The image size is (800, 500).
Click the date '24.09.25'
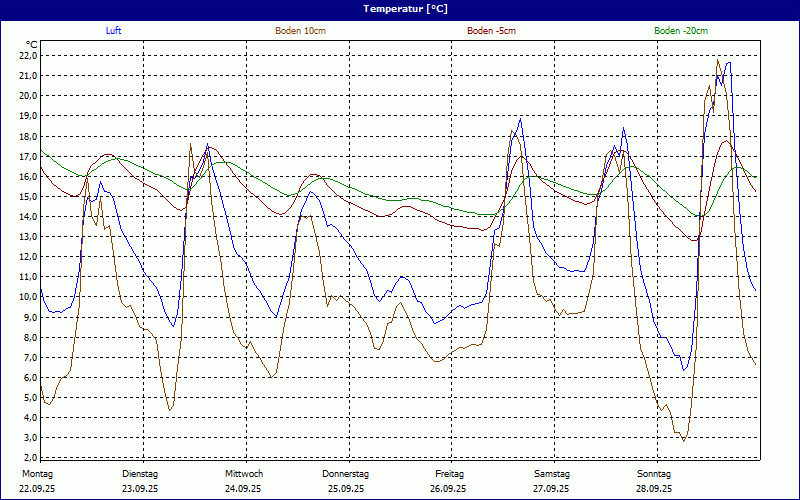[x=243, y=489]
